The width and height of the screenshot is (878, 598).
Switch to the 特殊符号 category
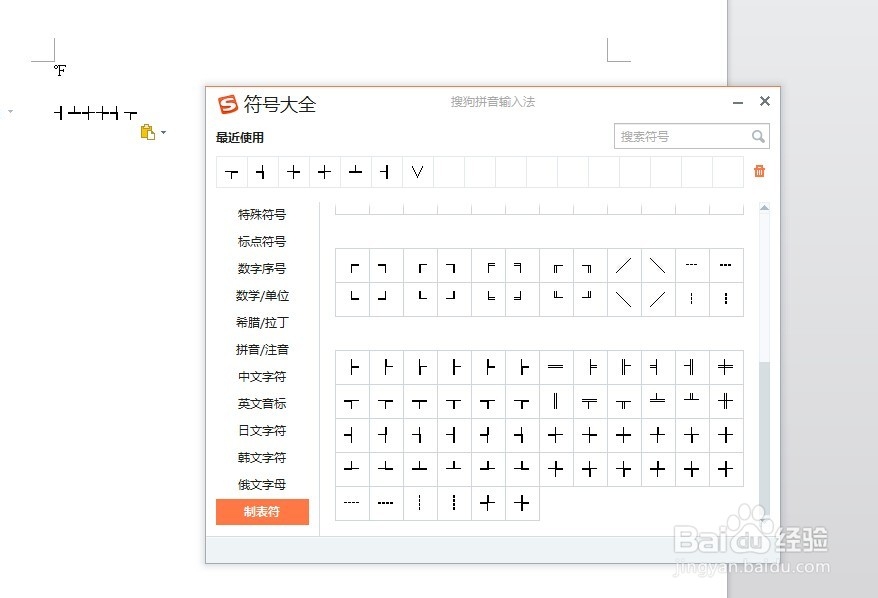click(260, 213)
